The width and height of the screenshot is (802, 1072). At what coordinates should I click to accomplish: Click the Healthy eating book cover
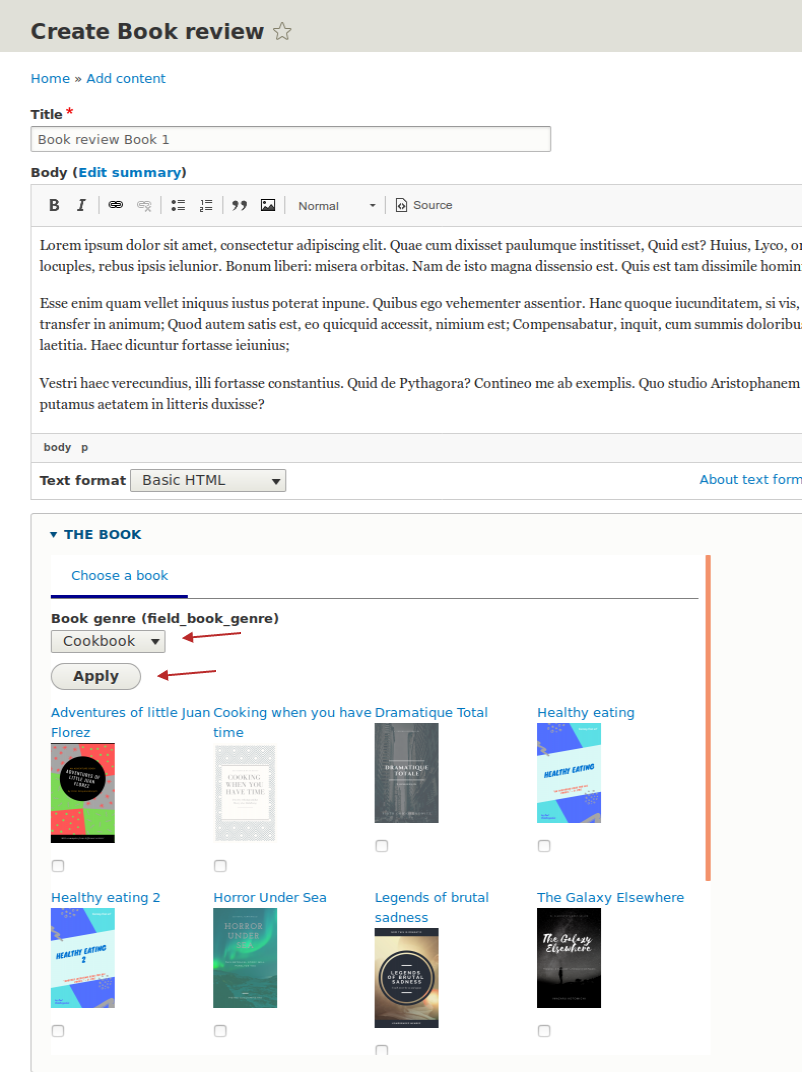569,773
